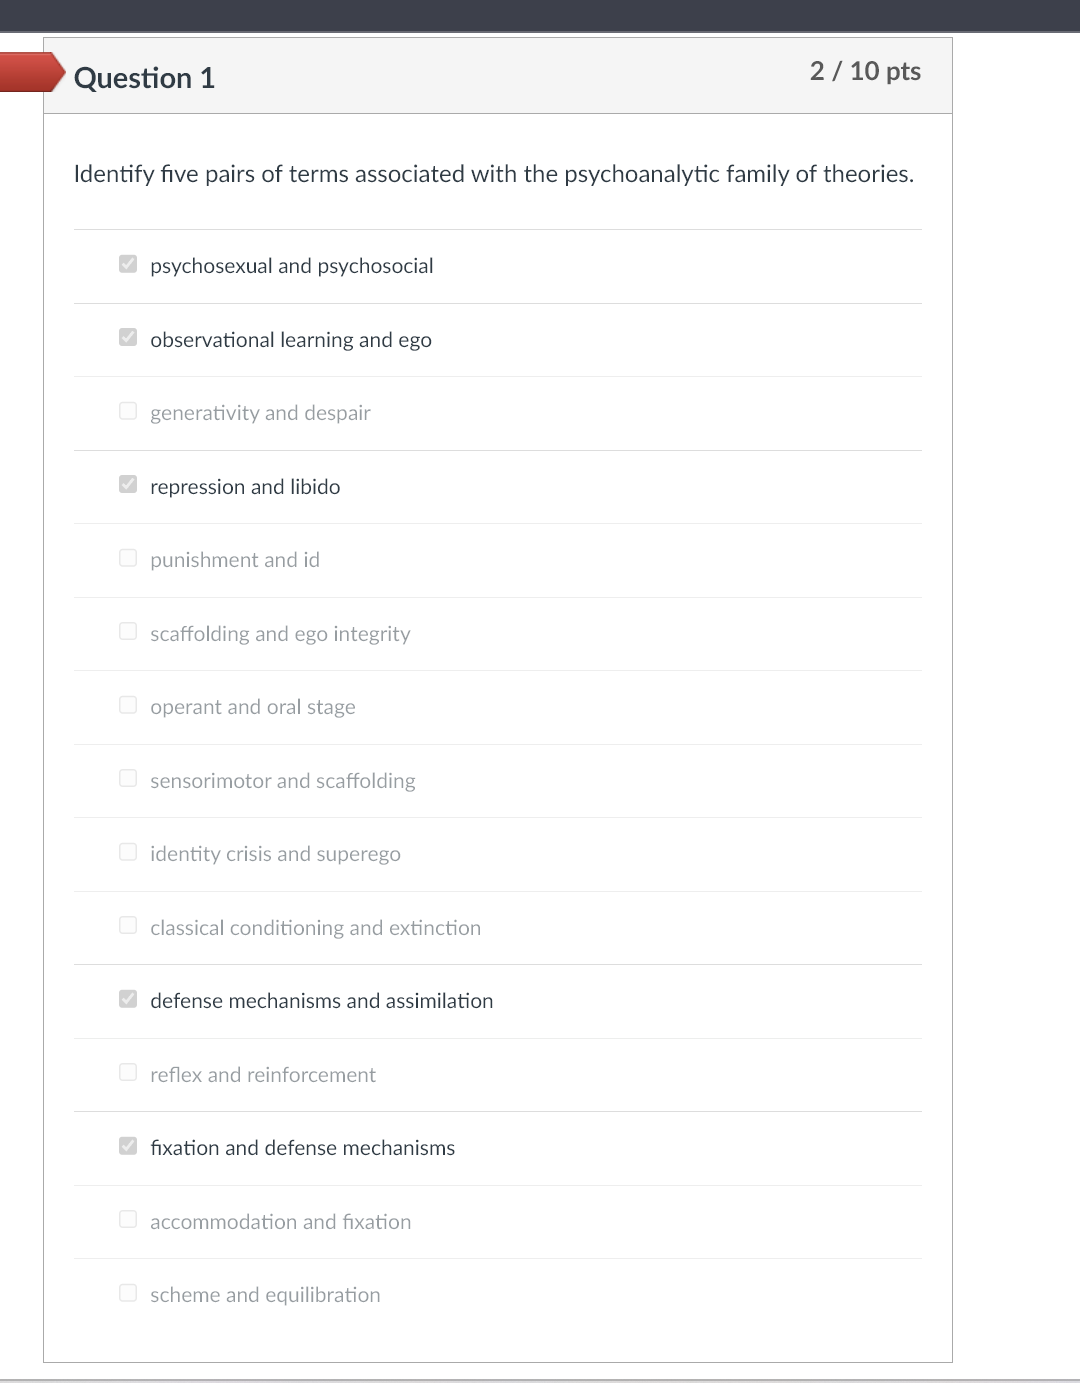Image resolution: width=1080 pixels, height=1383 pixels.
Task: Uncheck defense mechanisms and assimilation
Action: click(x=128, y=998)
